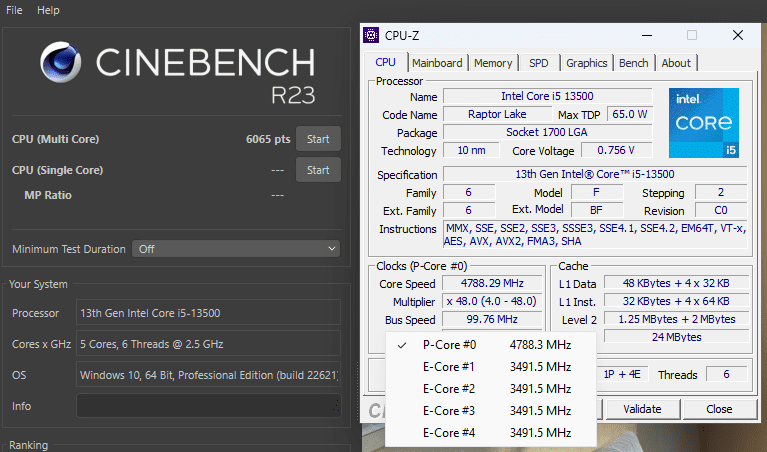The width and height of the screenshot is (767, 452).
Task: Click the L1 Data cache value
Action: [x=677, y=283]
